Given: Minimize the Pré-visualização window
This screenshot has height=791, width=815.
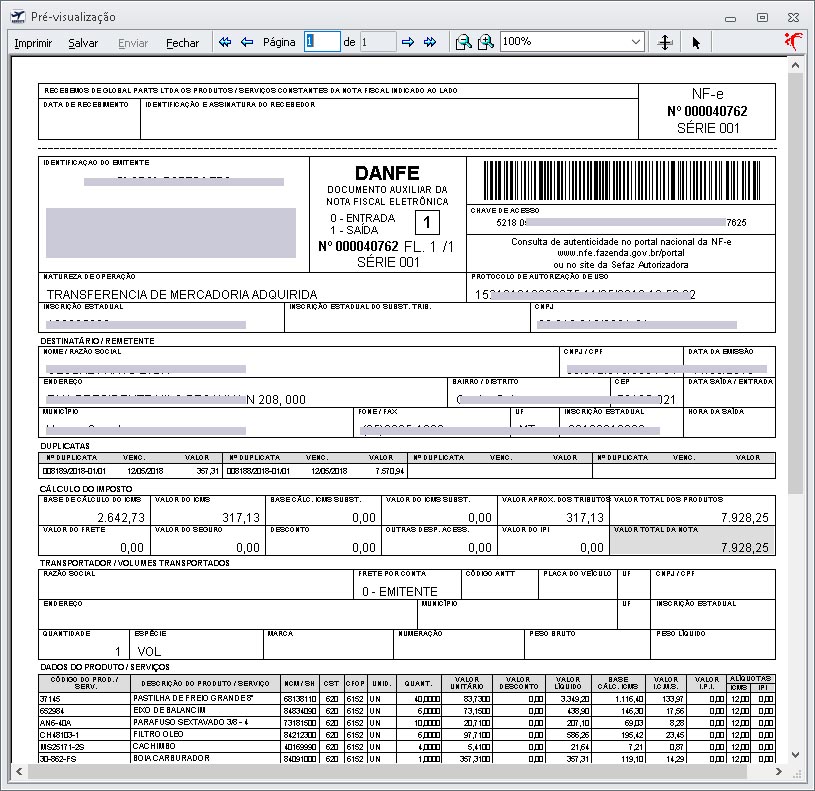Looking at the screenshot, I should point(730,18).
